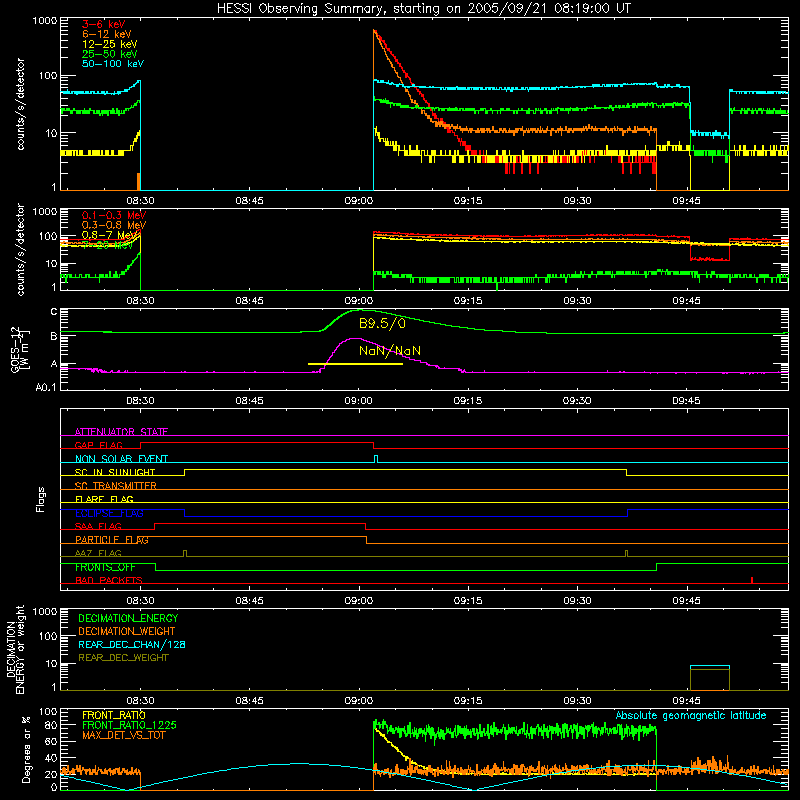This screenshot has height=800, width=800.
Task: Click the 09:45 tick label under decimation panel
Action: tap(686, 701)
